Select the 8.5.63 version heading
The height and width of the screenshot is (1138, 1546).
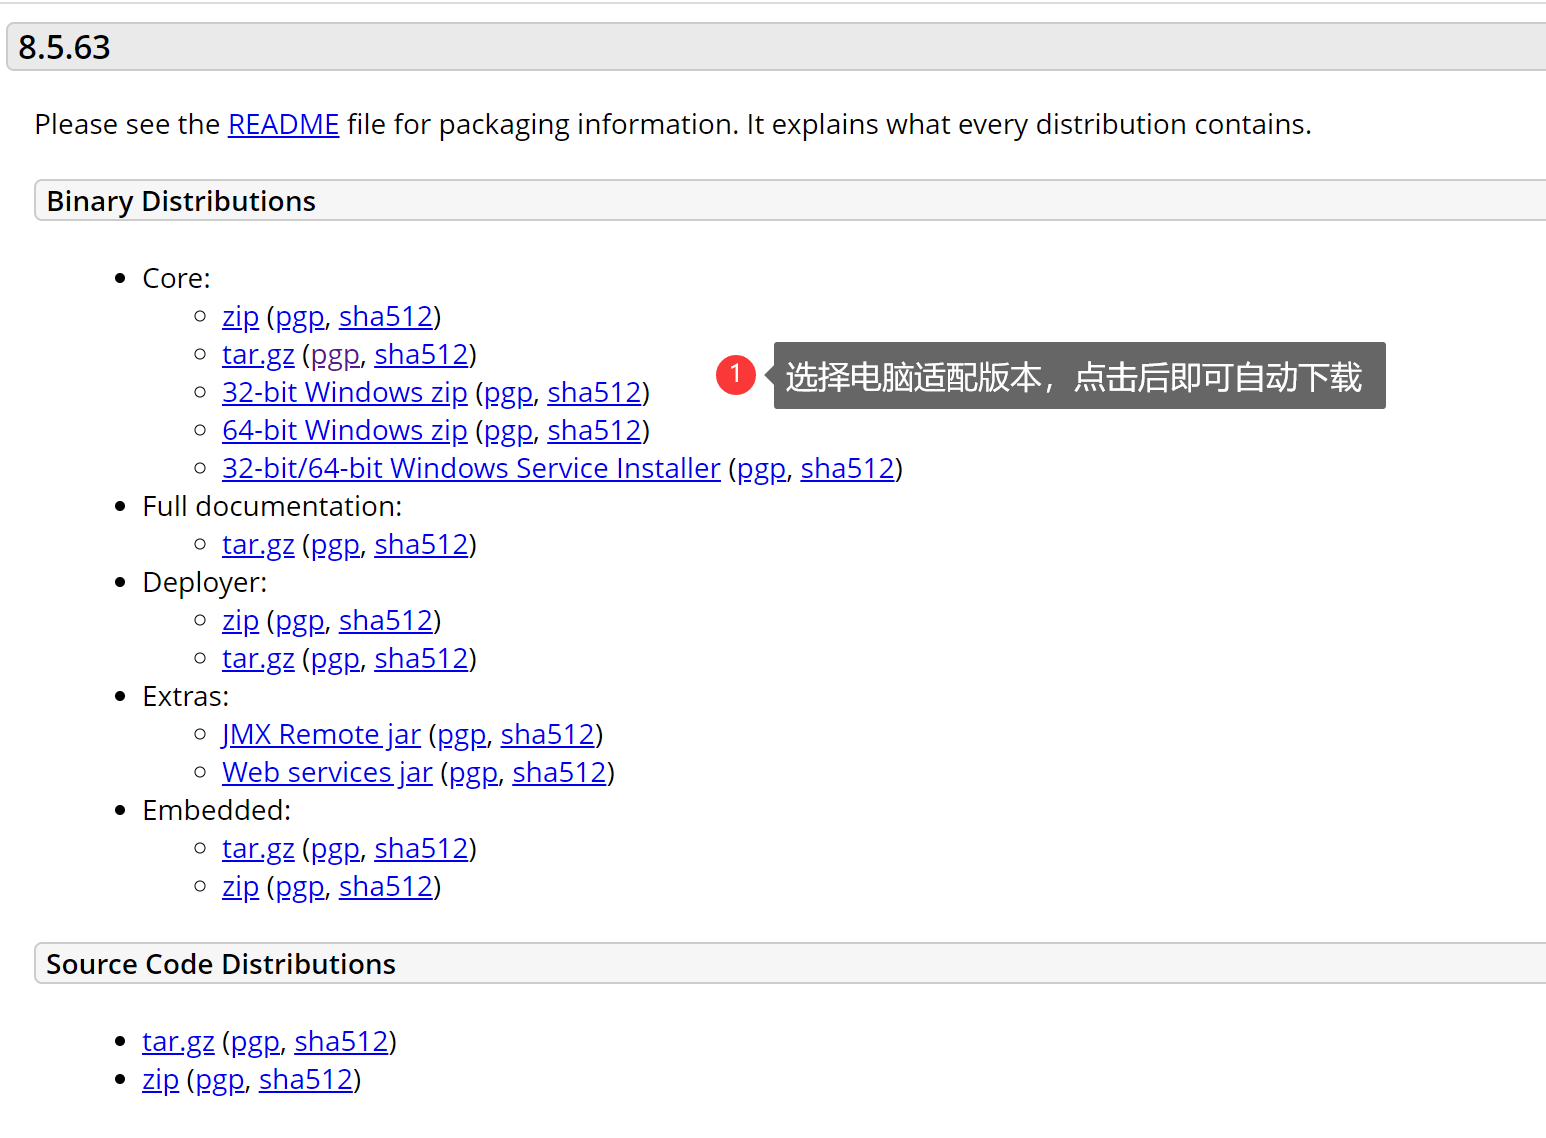point(65,47)
